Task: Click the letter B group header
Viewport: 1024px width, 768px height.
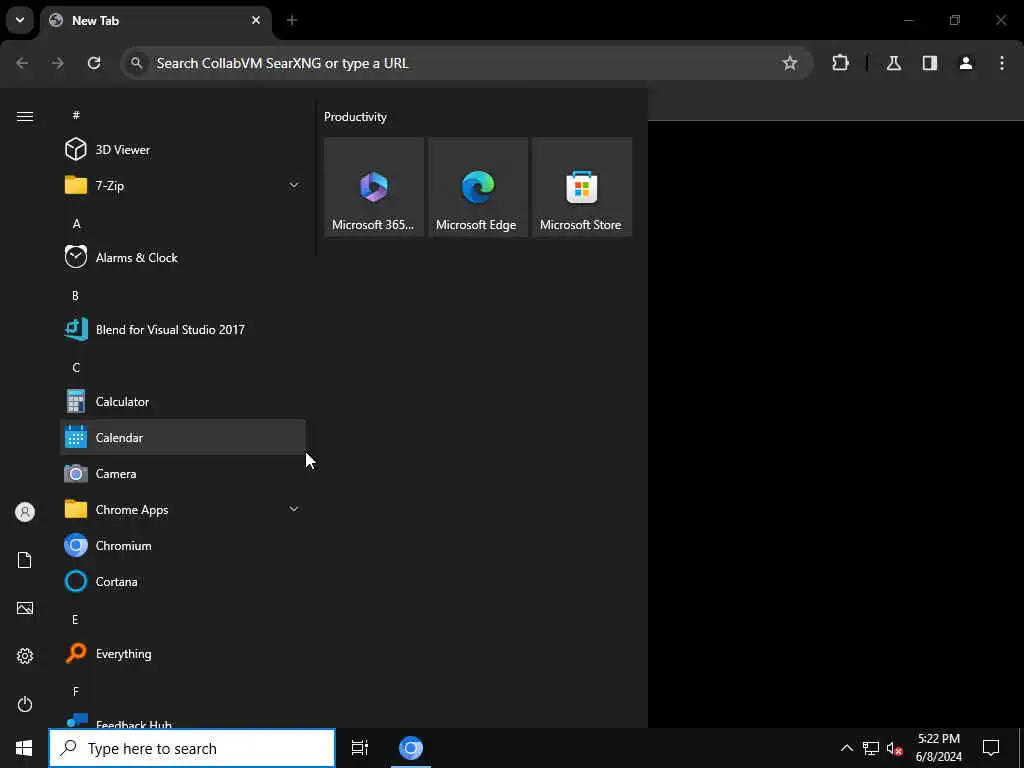Action: [76, 295]
